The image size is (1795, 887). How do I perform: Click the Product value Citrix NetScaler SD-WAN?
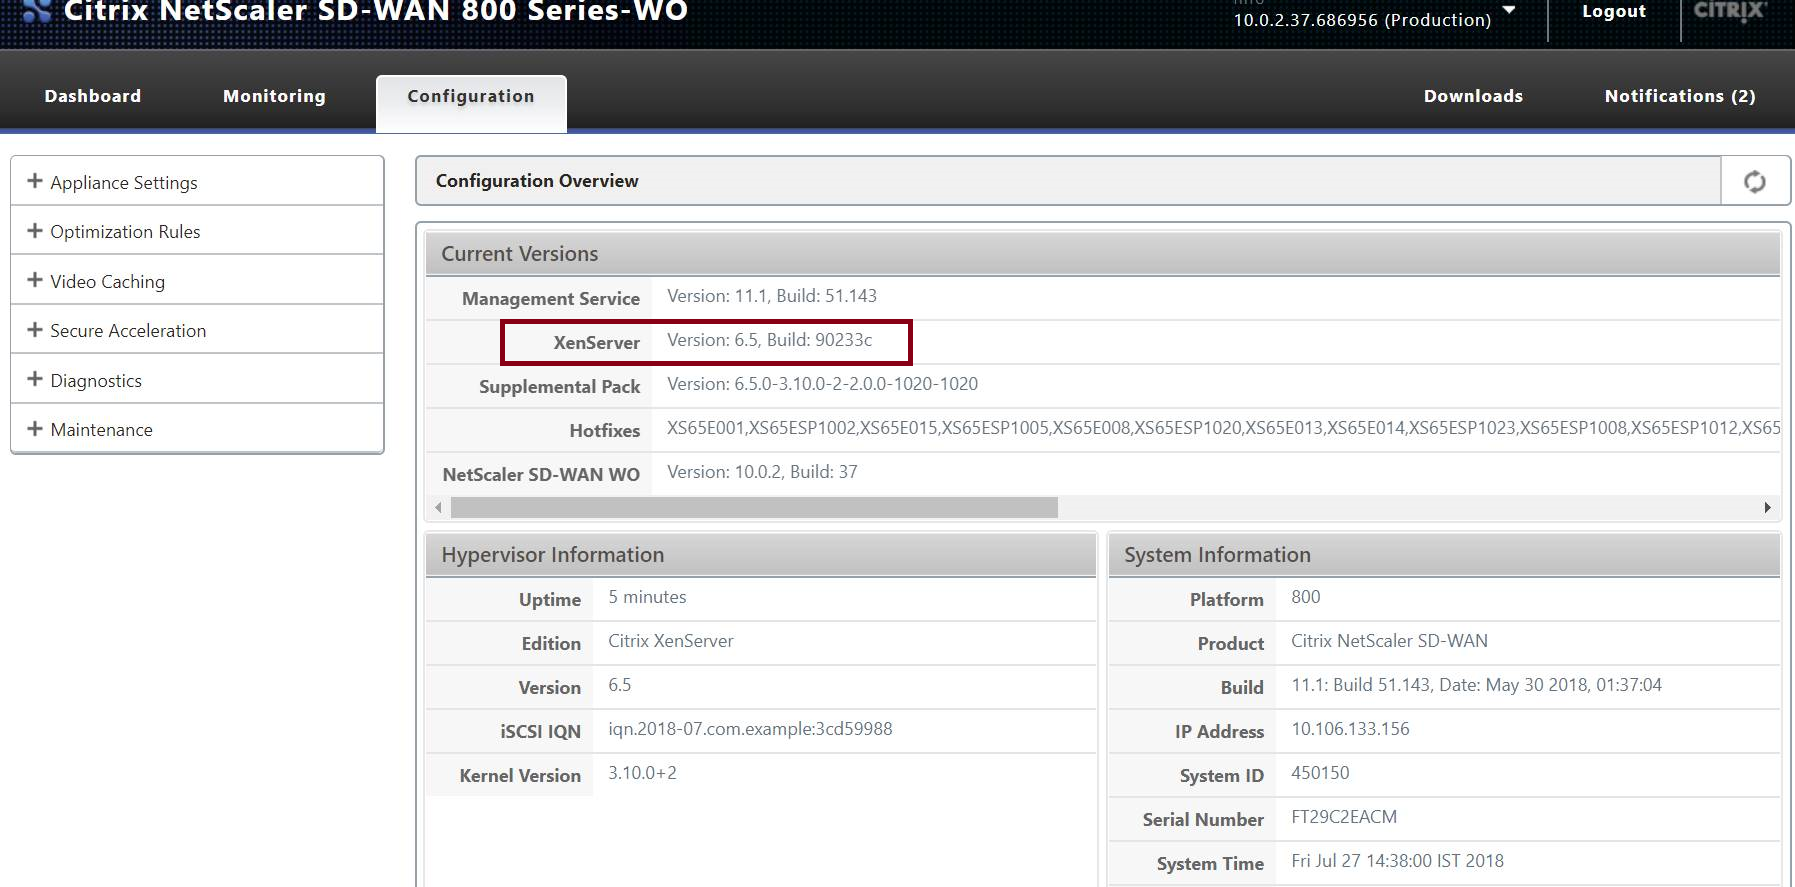click(x=1389, y=641)
